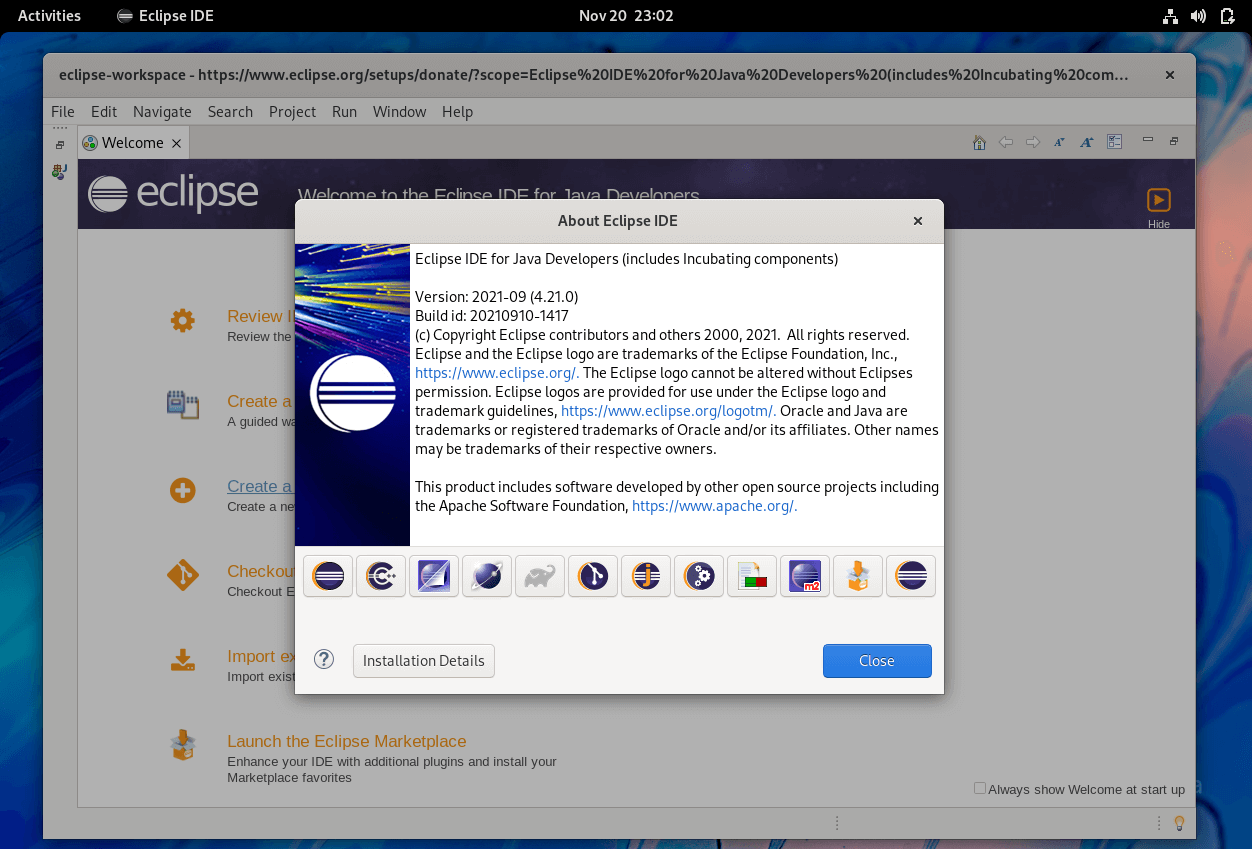Click the orange Import download-tray icon
Screen dimensions: 1252x849
click(x=182, y=660)
